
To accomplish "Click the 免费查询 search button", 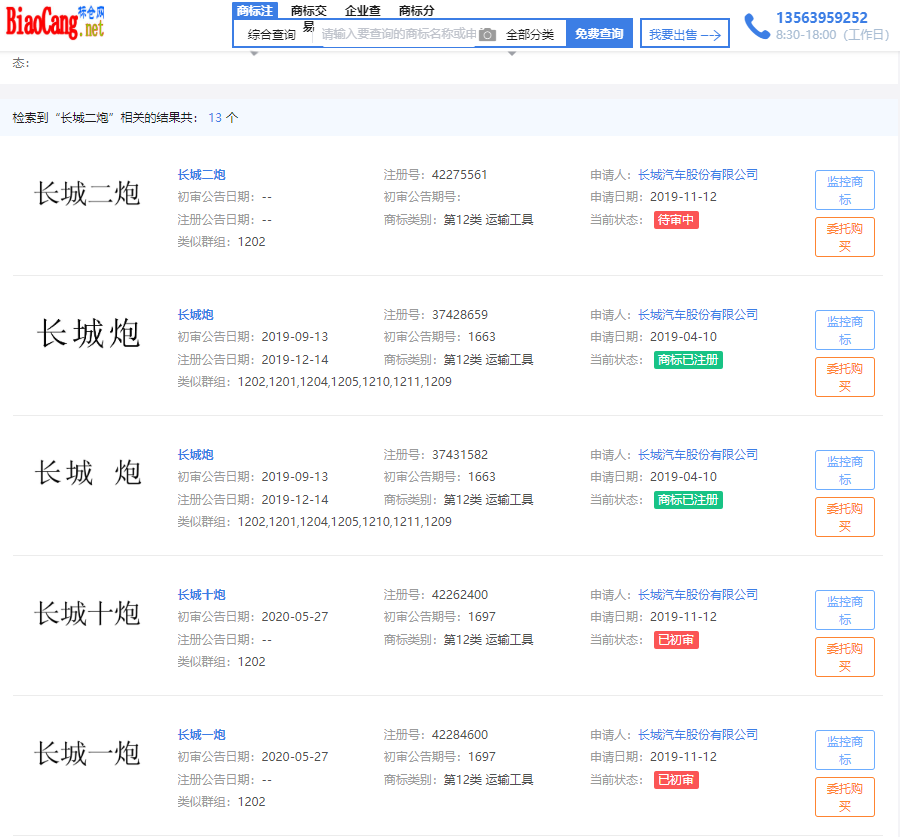I will click(599, 33).
